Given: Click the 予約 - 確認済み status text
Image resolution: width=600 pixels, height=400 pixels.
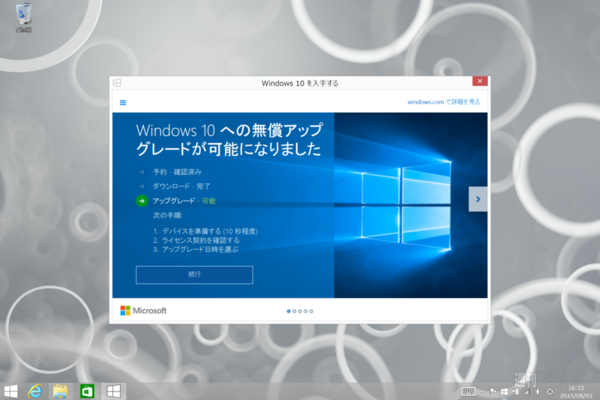Looking at the screenshot, I should (177, 172).
